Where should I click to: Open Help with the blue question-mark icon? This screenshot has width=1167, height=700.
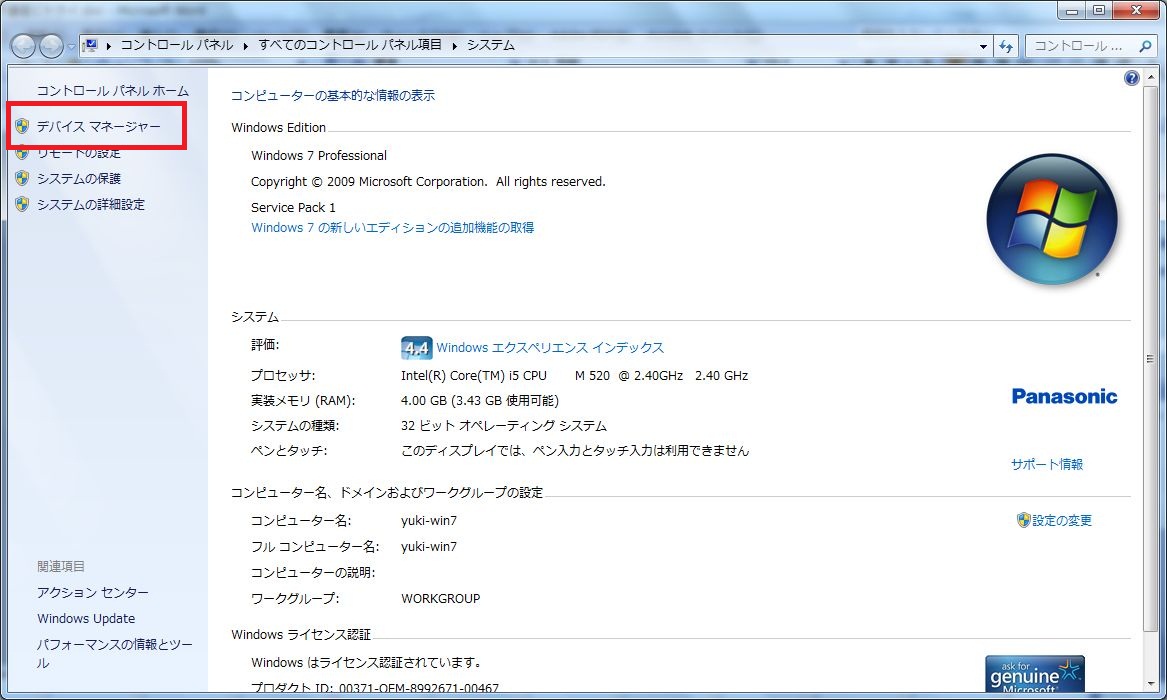(1131, 78)
